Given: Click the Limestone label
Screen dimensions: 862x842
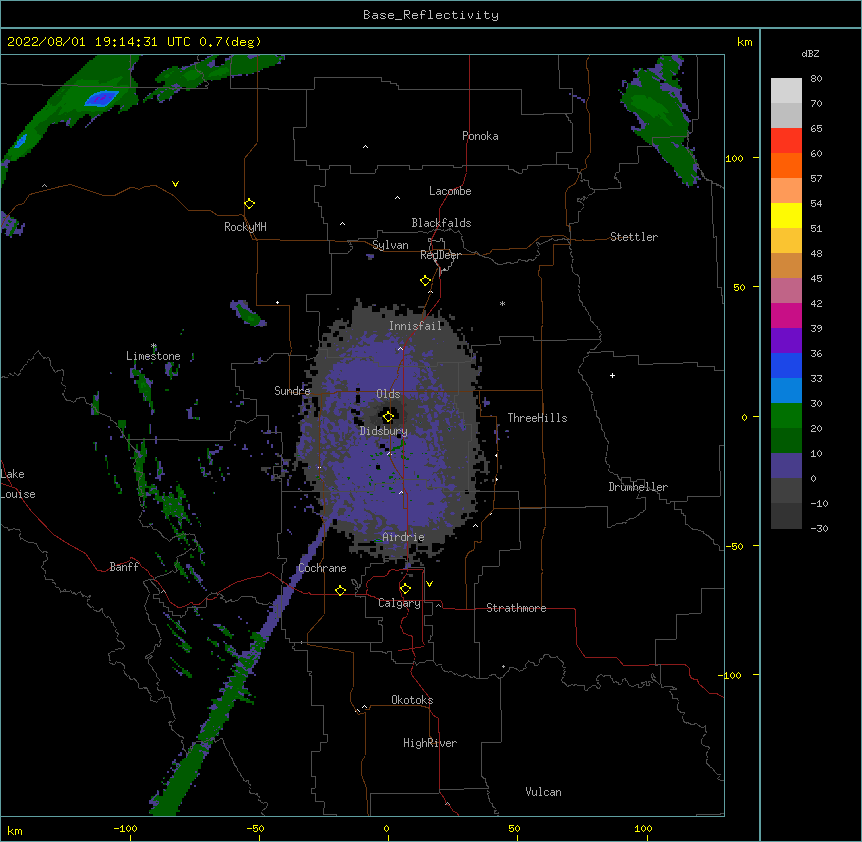Looking at the screenshot, I should [x=153, y=356].
